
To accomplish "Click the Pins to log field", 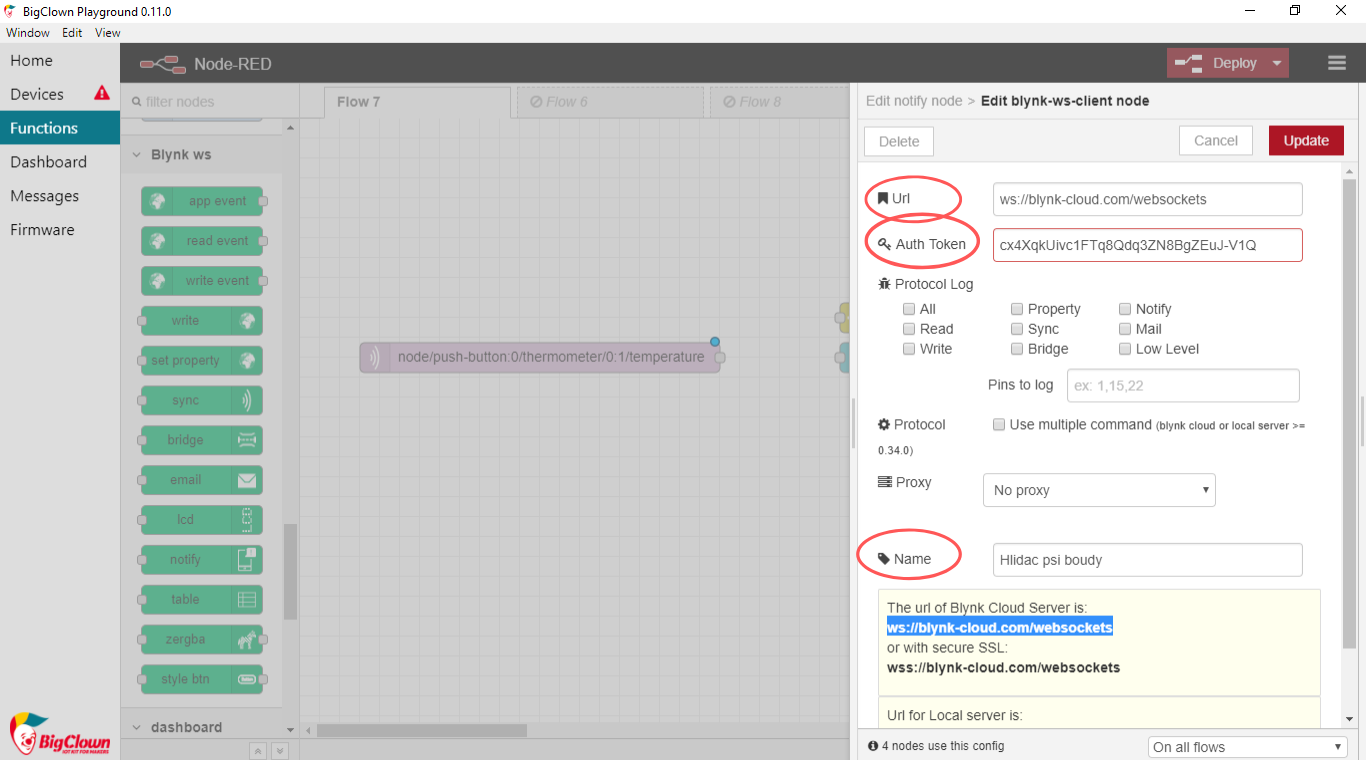I will pos(1184,385).
